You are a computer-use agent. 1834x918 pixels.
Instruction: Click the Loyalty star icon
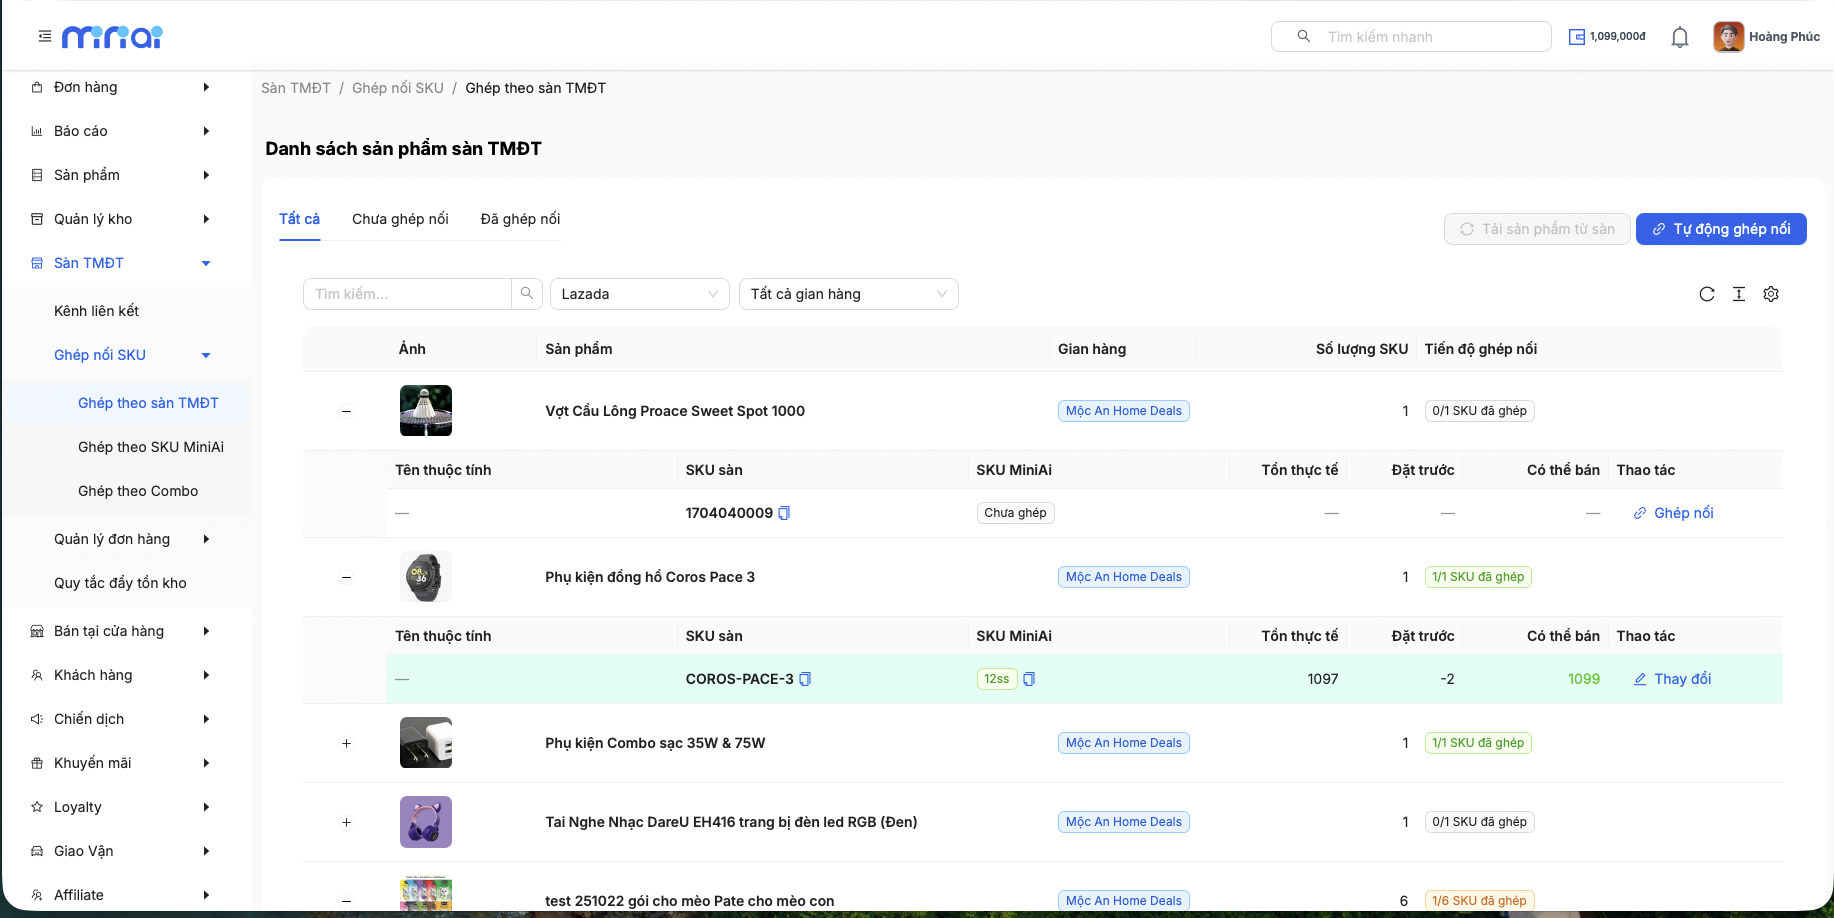pos(37,807)
